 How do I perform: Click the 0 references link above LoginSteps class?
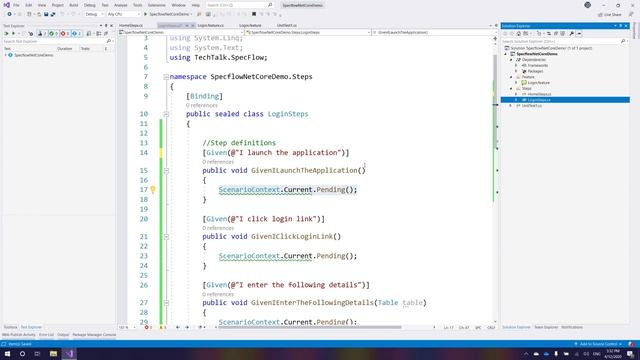click(x=202, y=105)
